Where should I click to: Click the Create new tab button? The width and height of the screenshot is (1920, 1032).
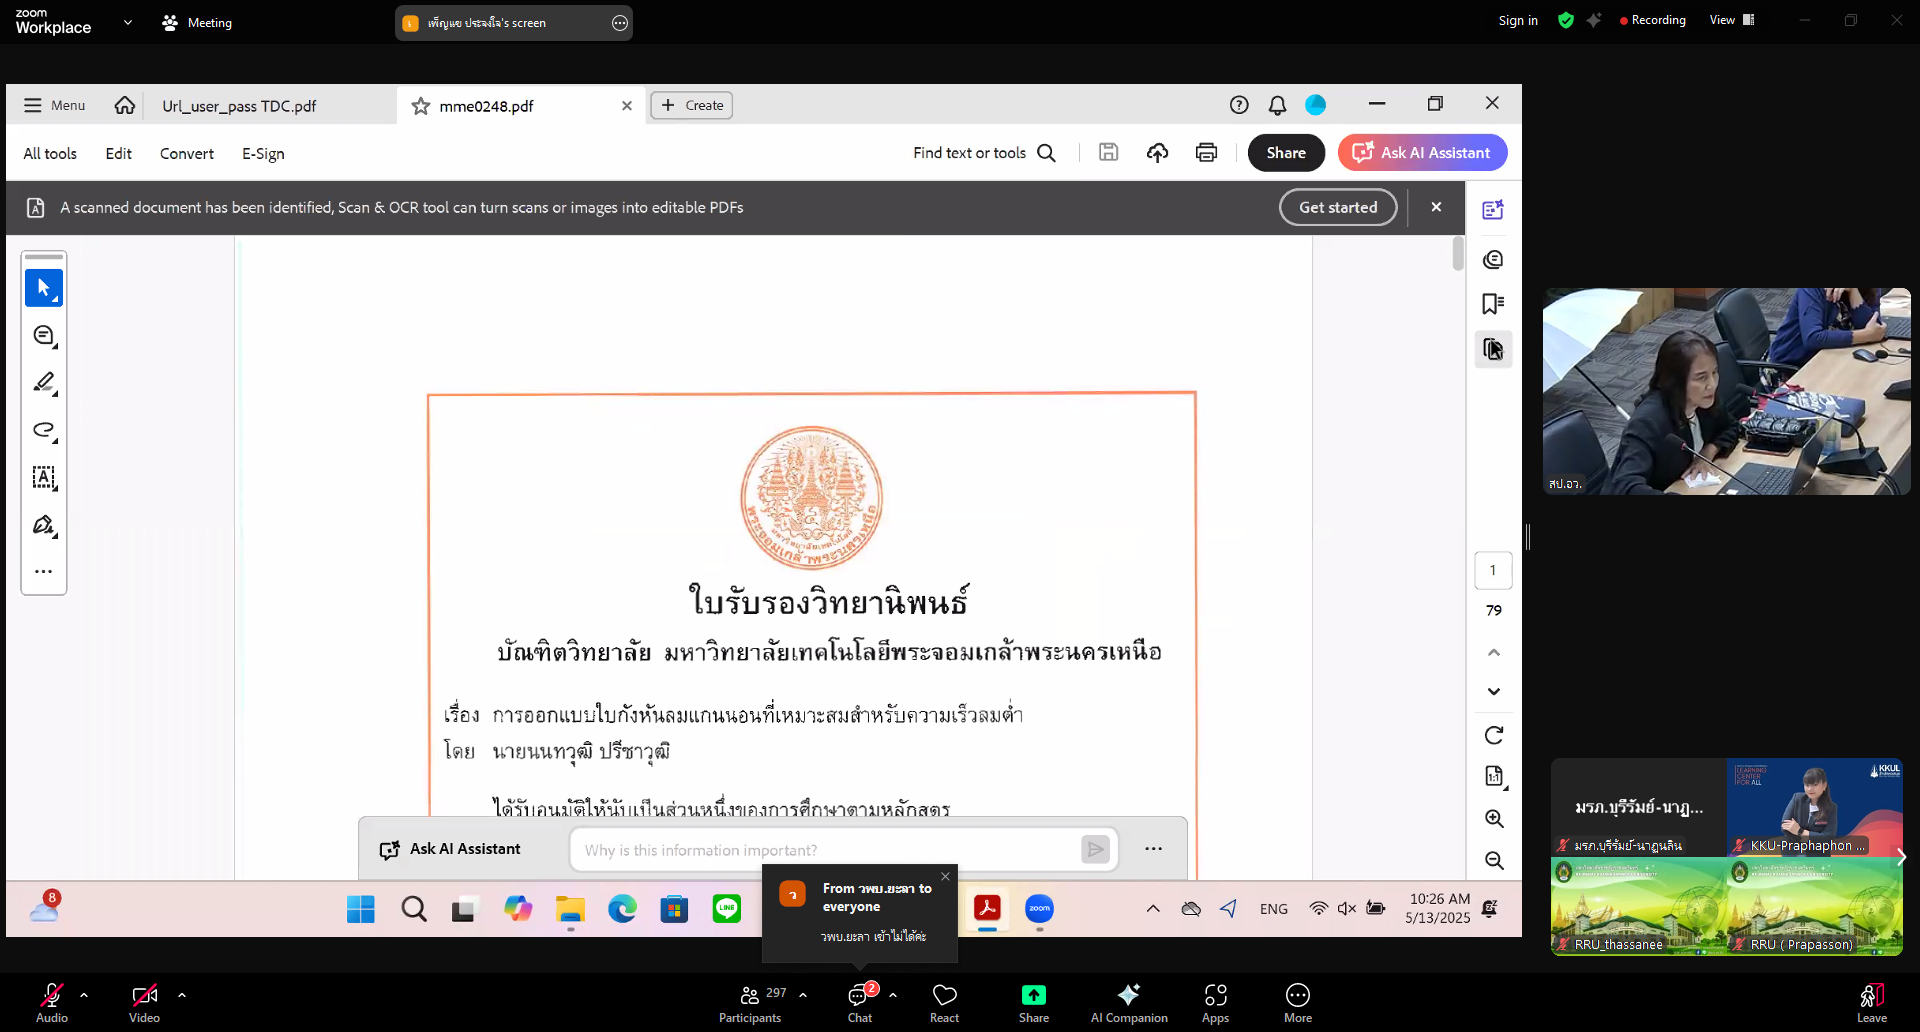692,105
